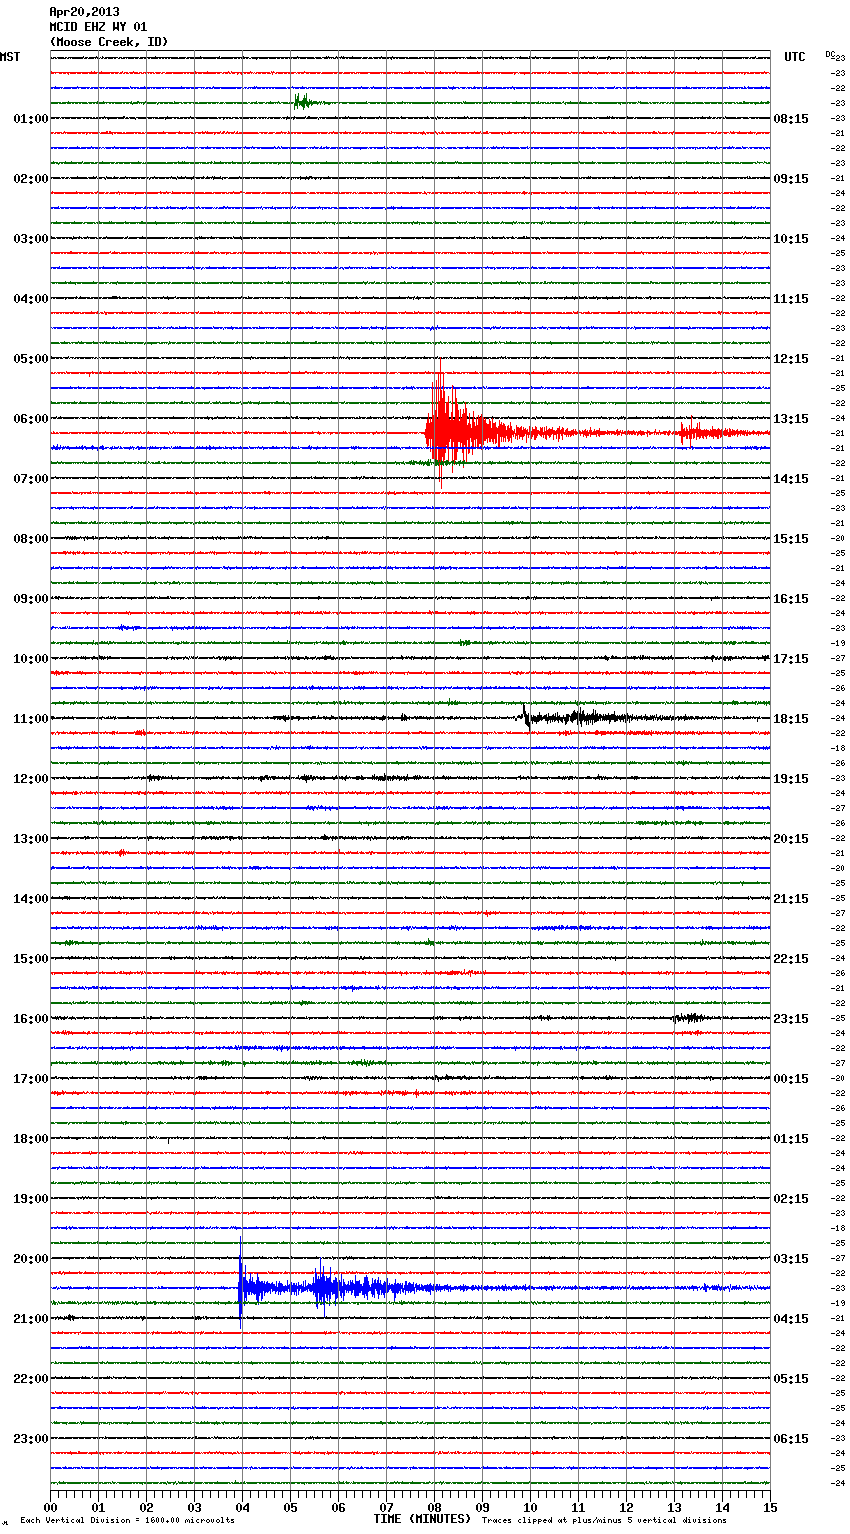Click the MST timezone label
The width and height of the screenshot is (850, 1534).
10,57
